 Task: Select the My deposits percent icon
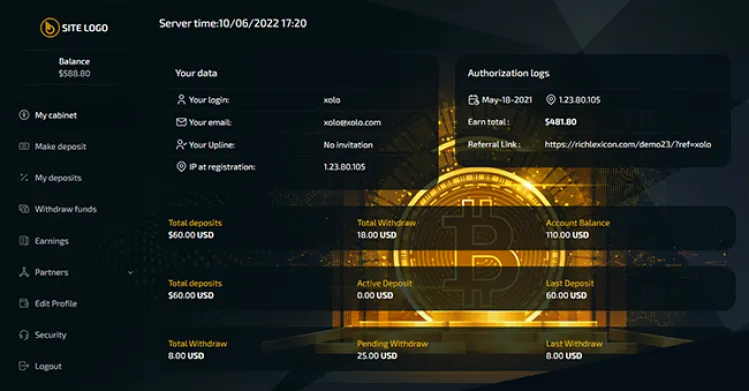point(24,178)
